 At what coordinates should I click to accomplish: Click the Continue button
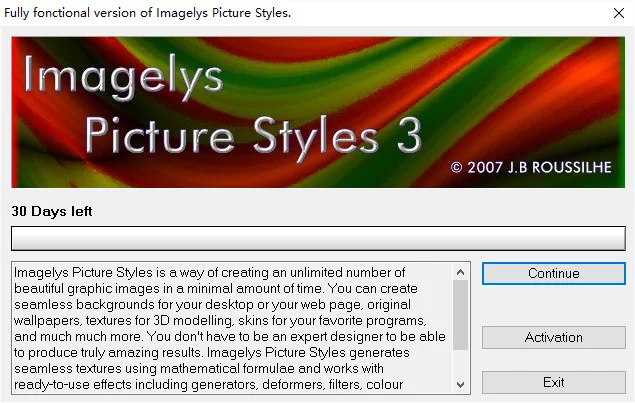(x=553, y=273)
